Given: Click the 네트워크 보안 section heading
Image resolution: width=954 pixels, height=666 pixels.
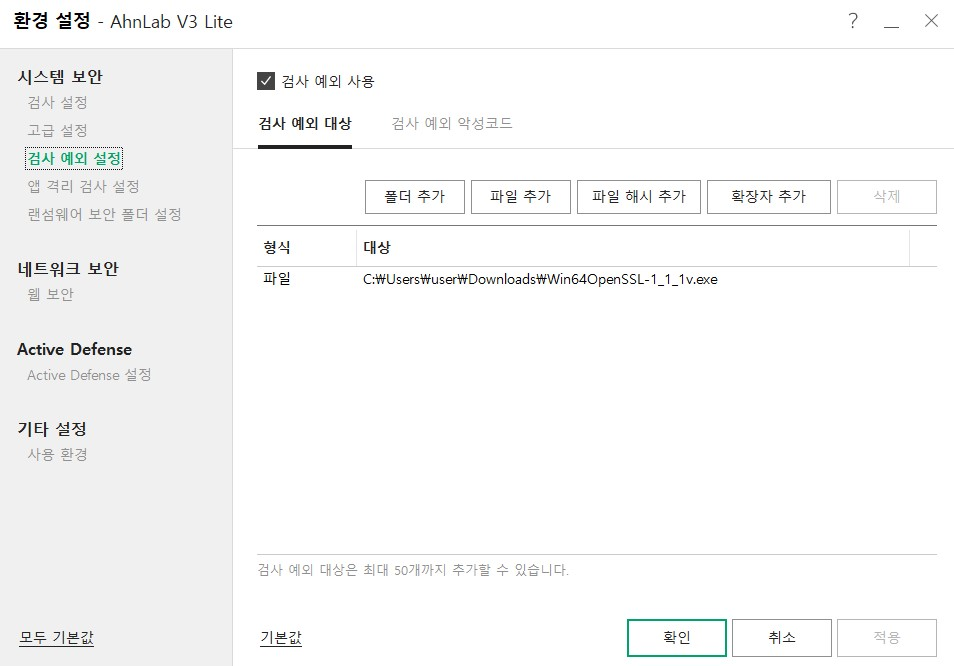Looking at the screenshot, I should 68,268.
